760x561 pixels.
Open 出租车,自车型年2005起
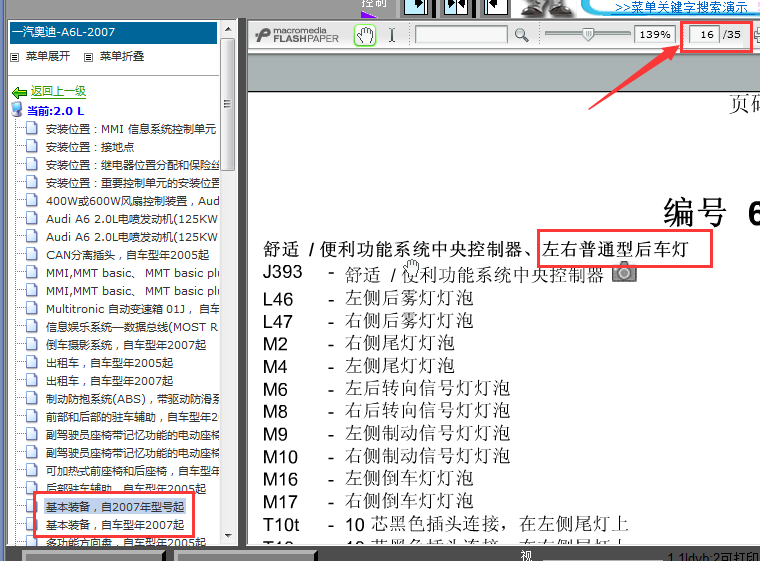tap(110, 363)
